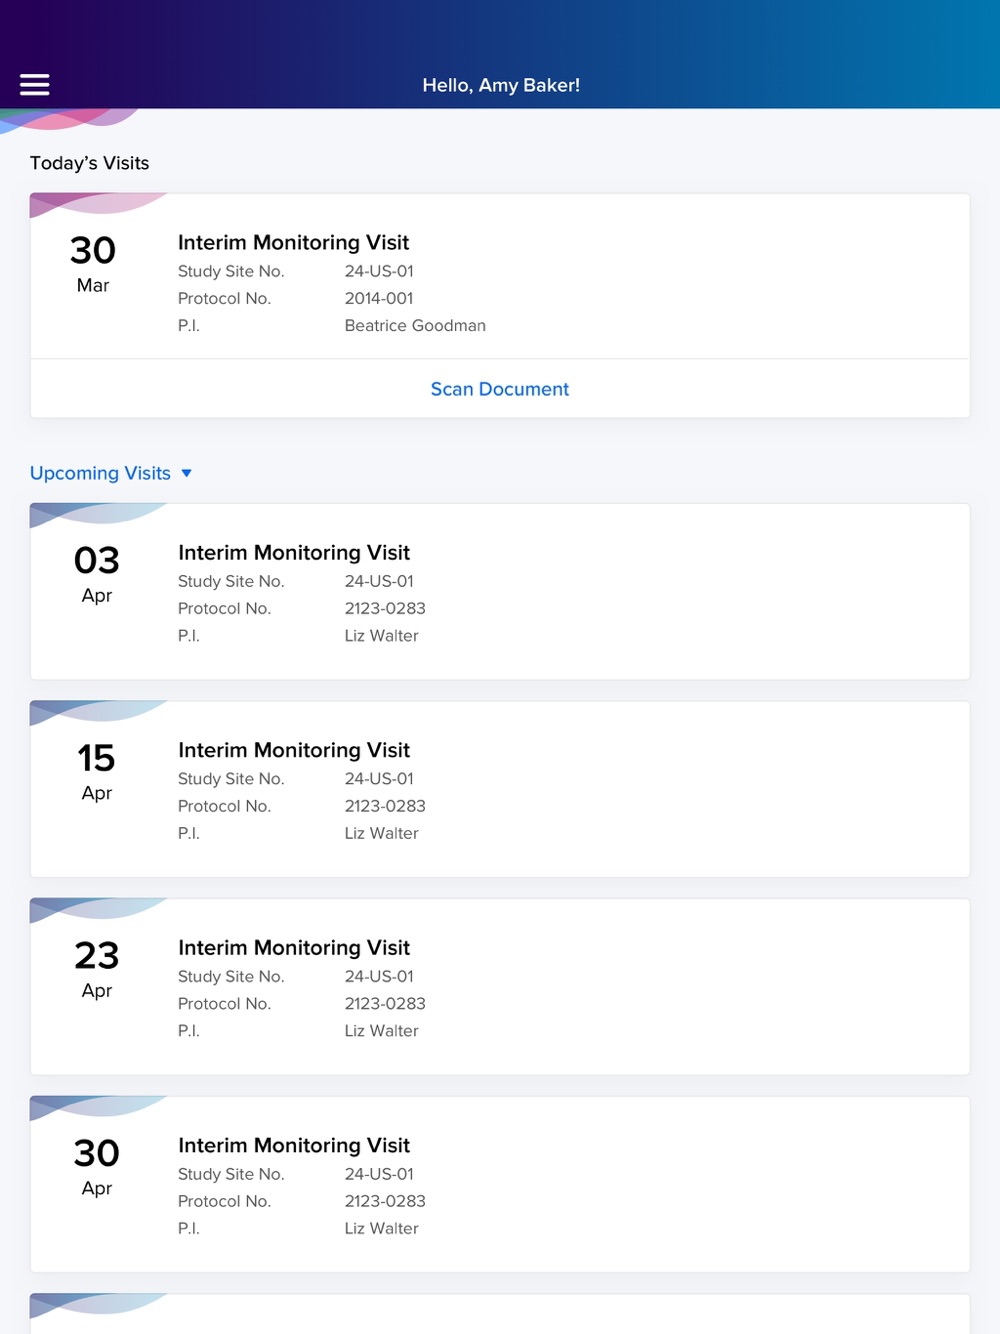Tap the Today's Visits heading
The height and width of the screenshot is (1334, 1000).
coord(89,163)
